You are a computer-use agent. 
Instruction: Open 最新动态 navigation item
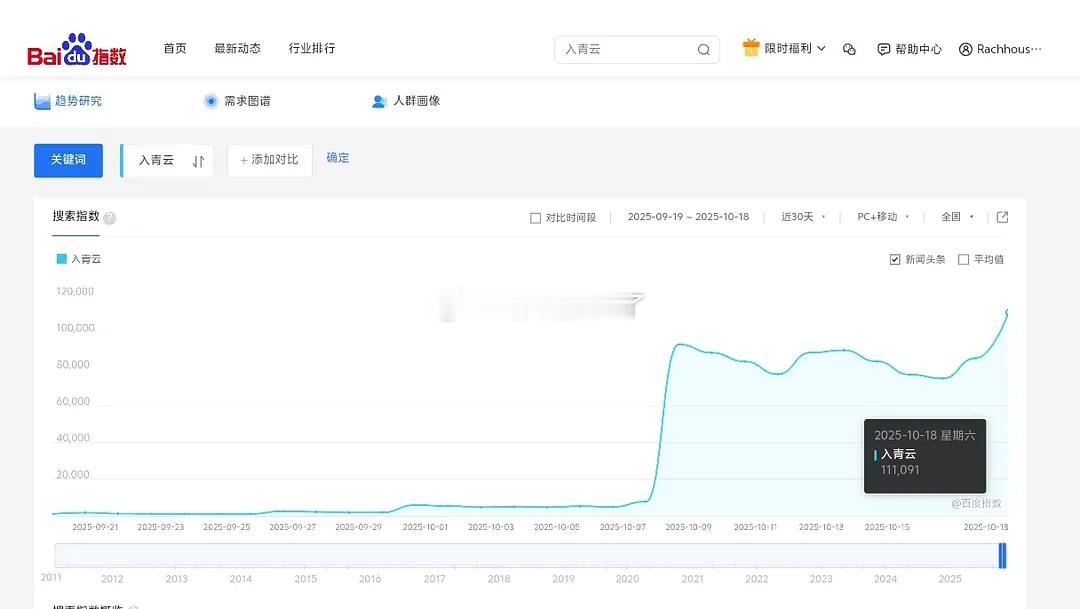(238, 48)
